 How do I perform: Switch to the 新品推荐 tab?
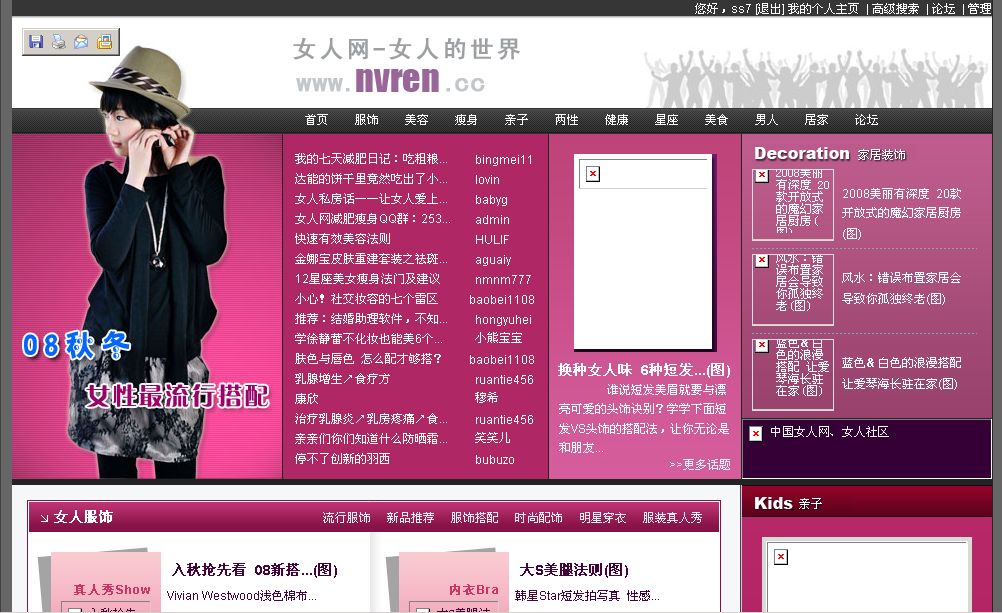click(410, 518)
